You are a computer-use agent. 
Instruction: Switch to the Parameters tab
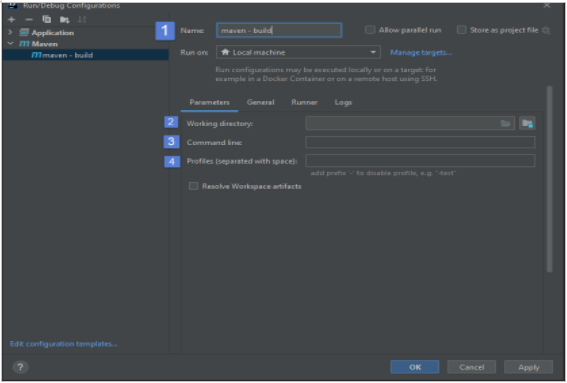209,102
